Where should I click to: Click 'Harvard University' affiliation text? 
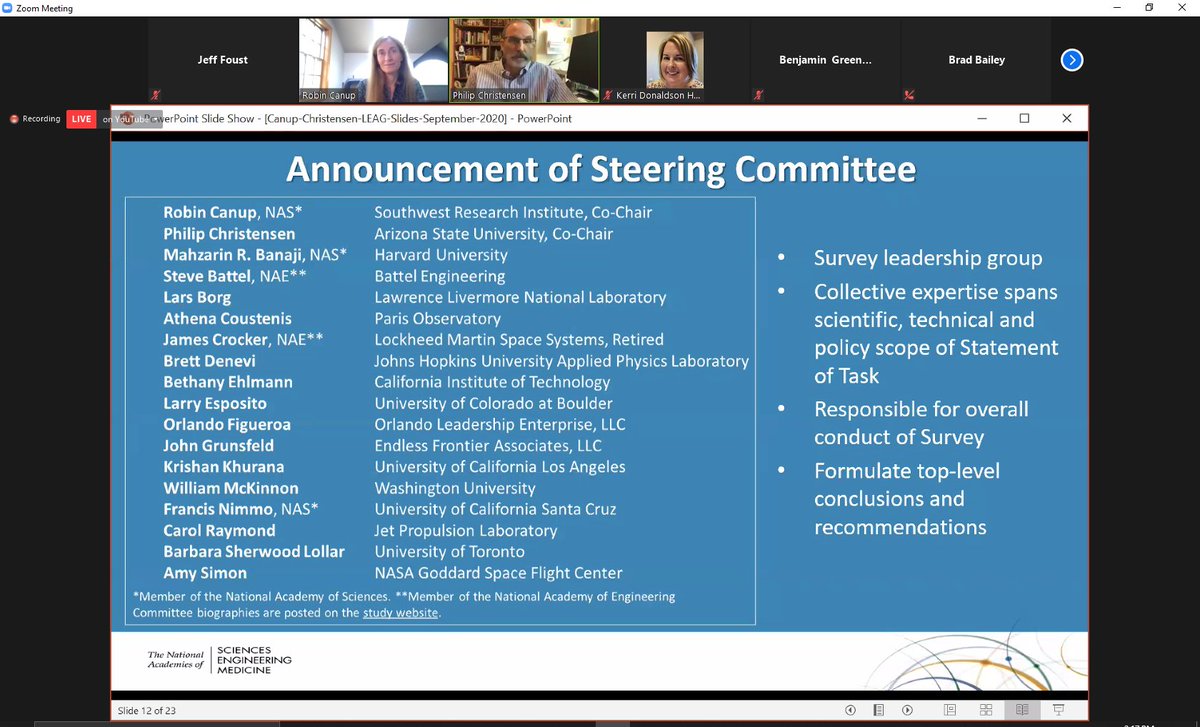tap(439, 255)
